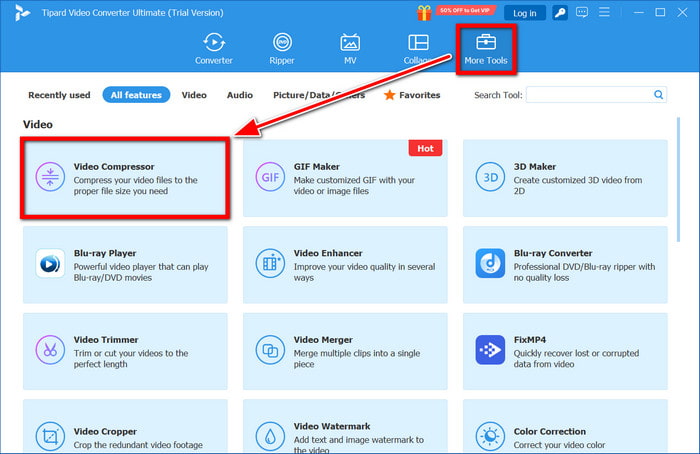Open Color Correction title text

click(550, 432)
